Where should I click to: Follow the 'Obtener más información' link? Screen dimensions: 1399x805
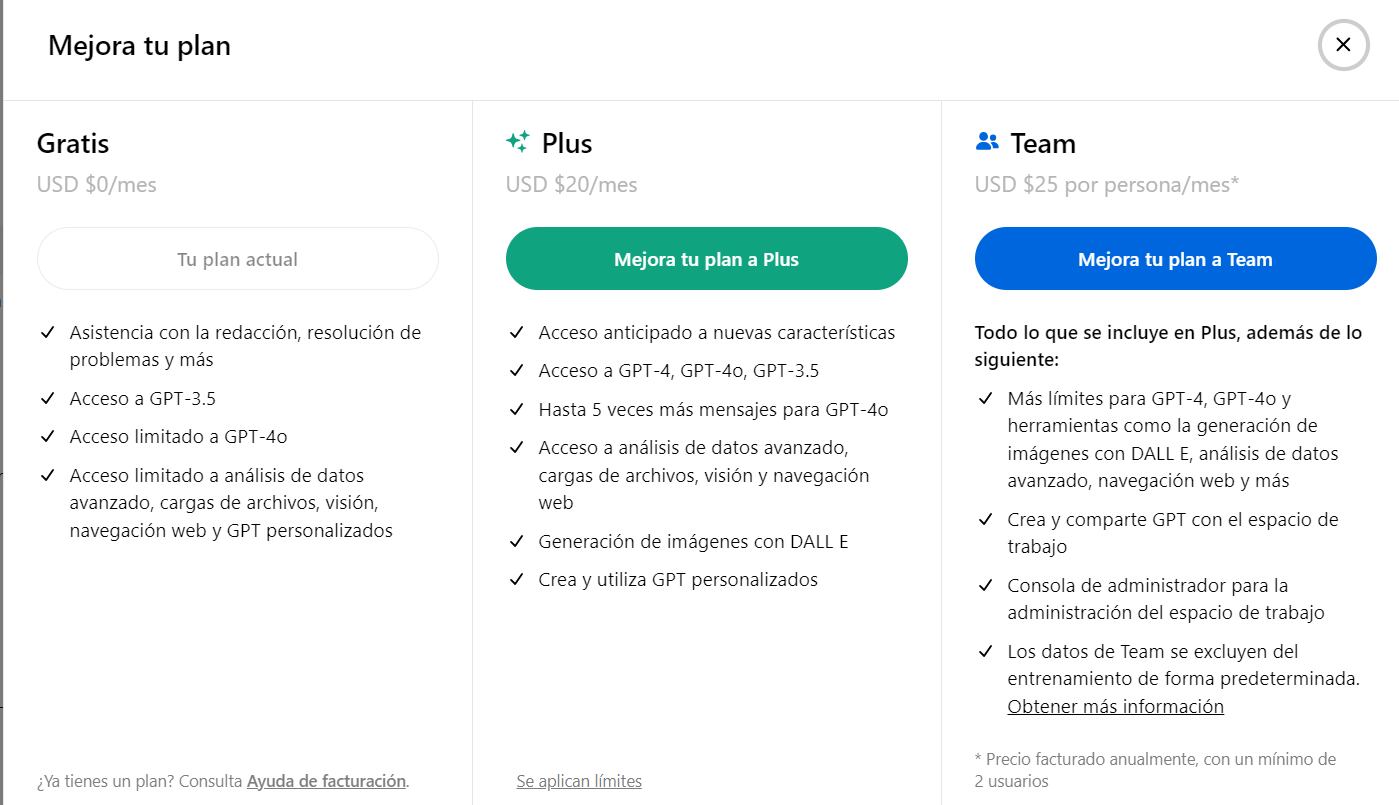click(x=1115, y=706)
